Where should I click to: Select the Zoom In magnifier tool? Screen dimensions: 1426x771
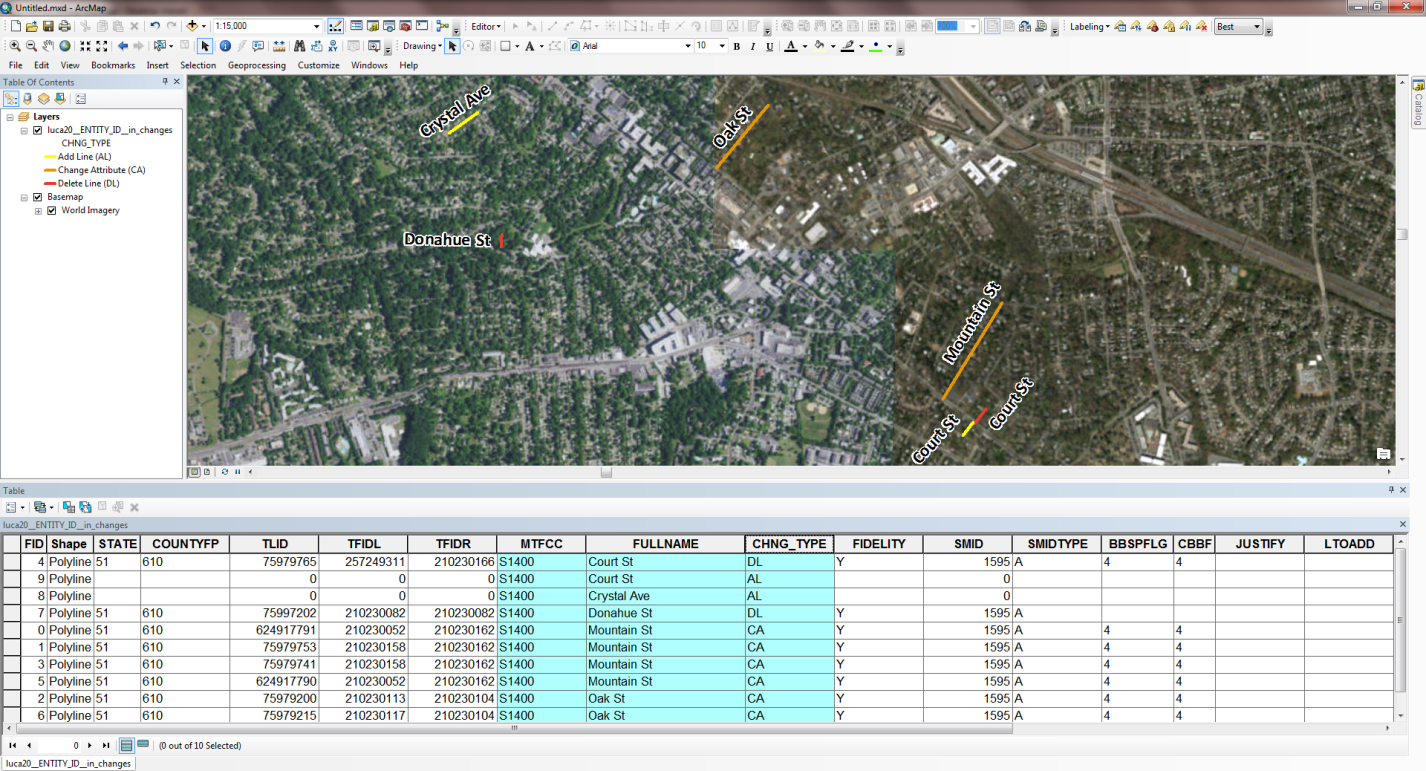coord(15,46)
